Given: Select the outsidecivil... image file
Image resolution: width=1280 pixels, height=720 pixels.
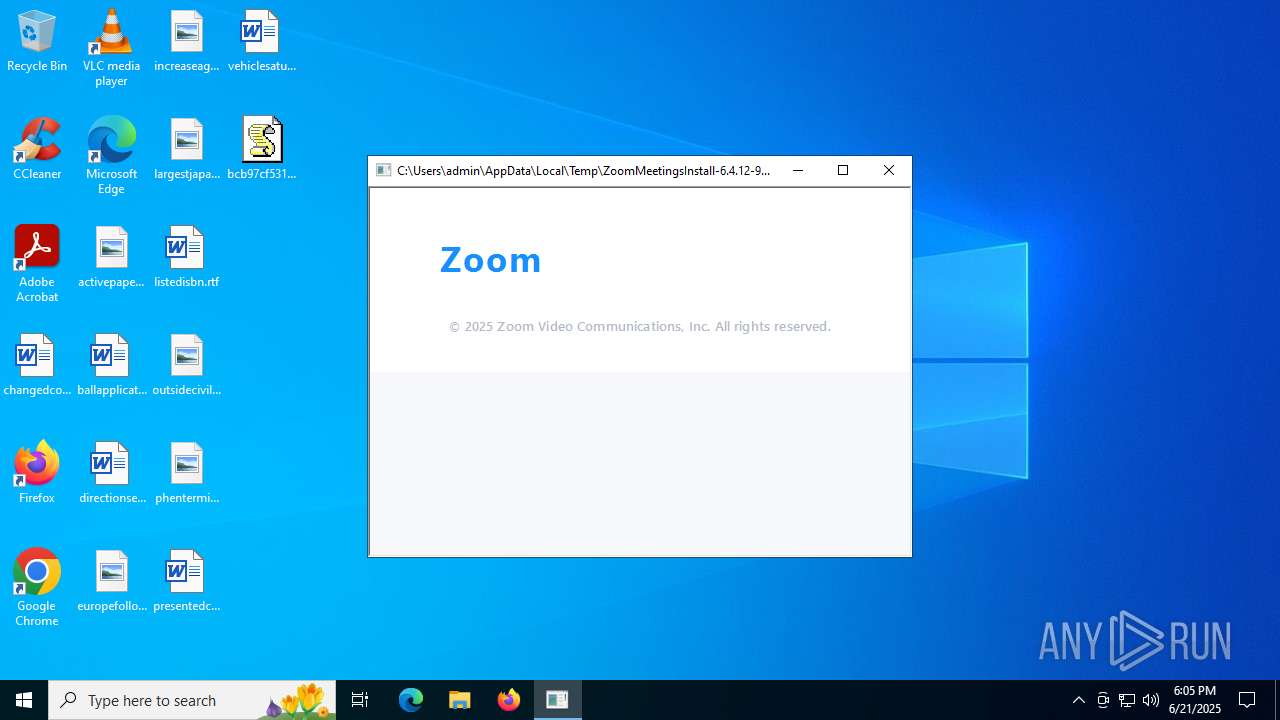Looking at the screenshot, I should [187, 365].
